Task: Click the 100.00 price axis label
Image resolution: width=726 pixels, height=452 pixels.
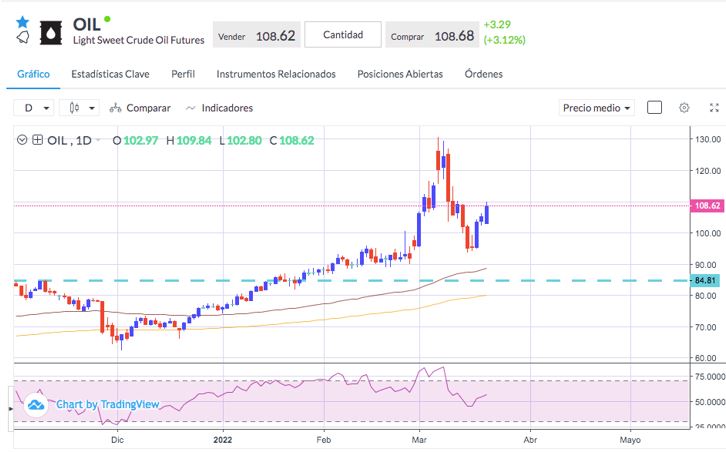Action: point(708,233)
